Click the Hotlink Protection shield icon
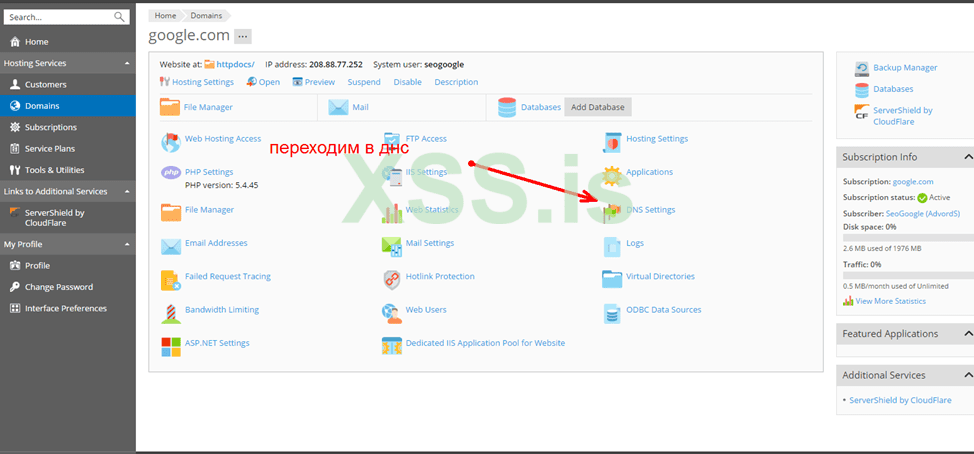 pyautogui.click(x=392, y=280)
